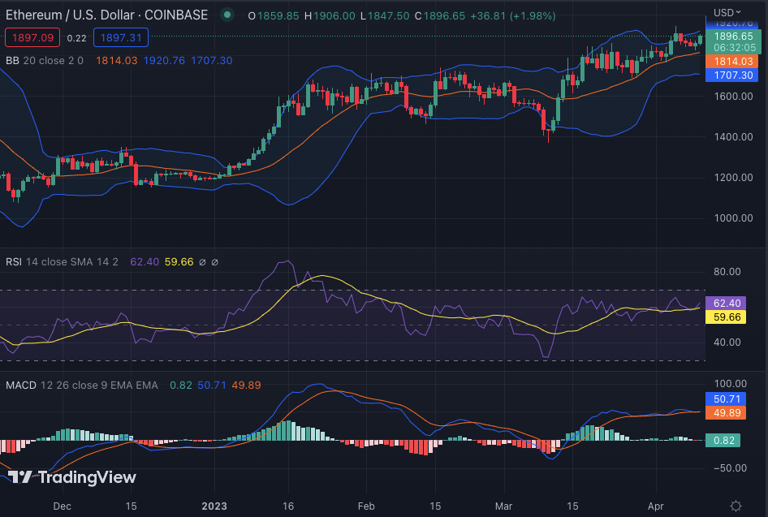Click the orange 49.89 MACD axis label
This screenshot has width=768, height=517.
click(x=726, y=413)
